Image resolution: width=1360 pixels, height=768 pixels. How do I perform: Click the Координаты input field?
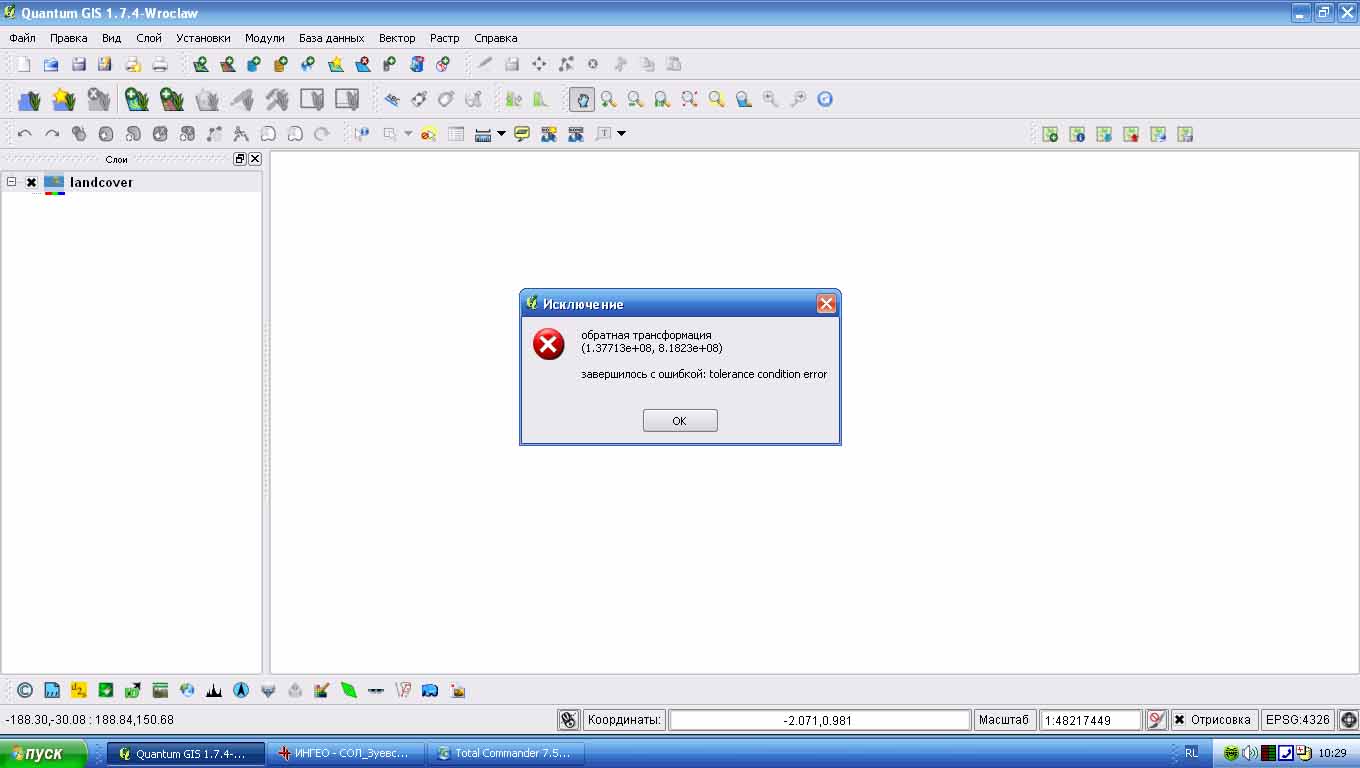click(x=820, y=720)
